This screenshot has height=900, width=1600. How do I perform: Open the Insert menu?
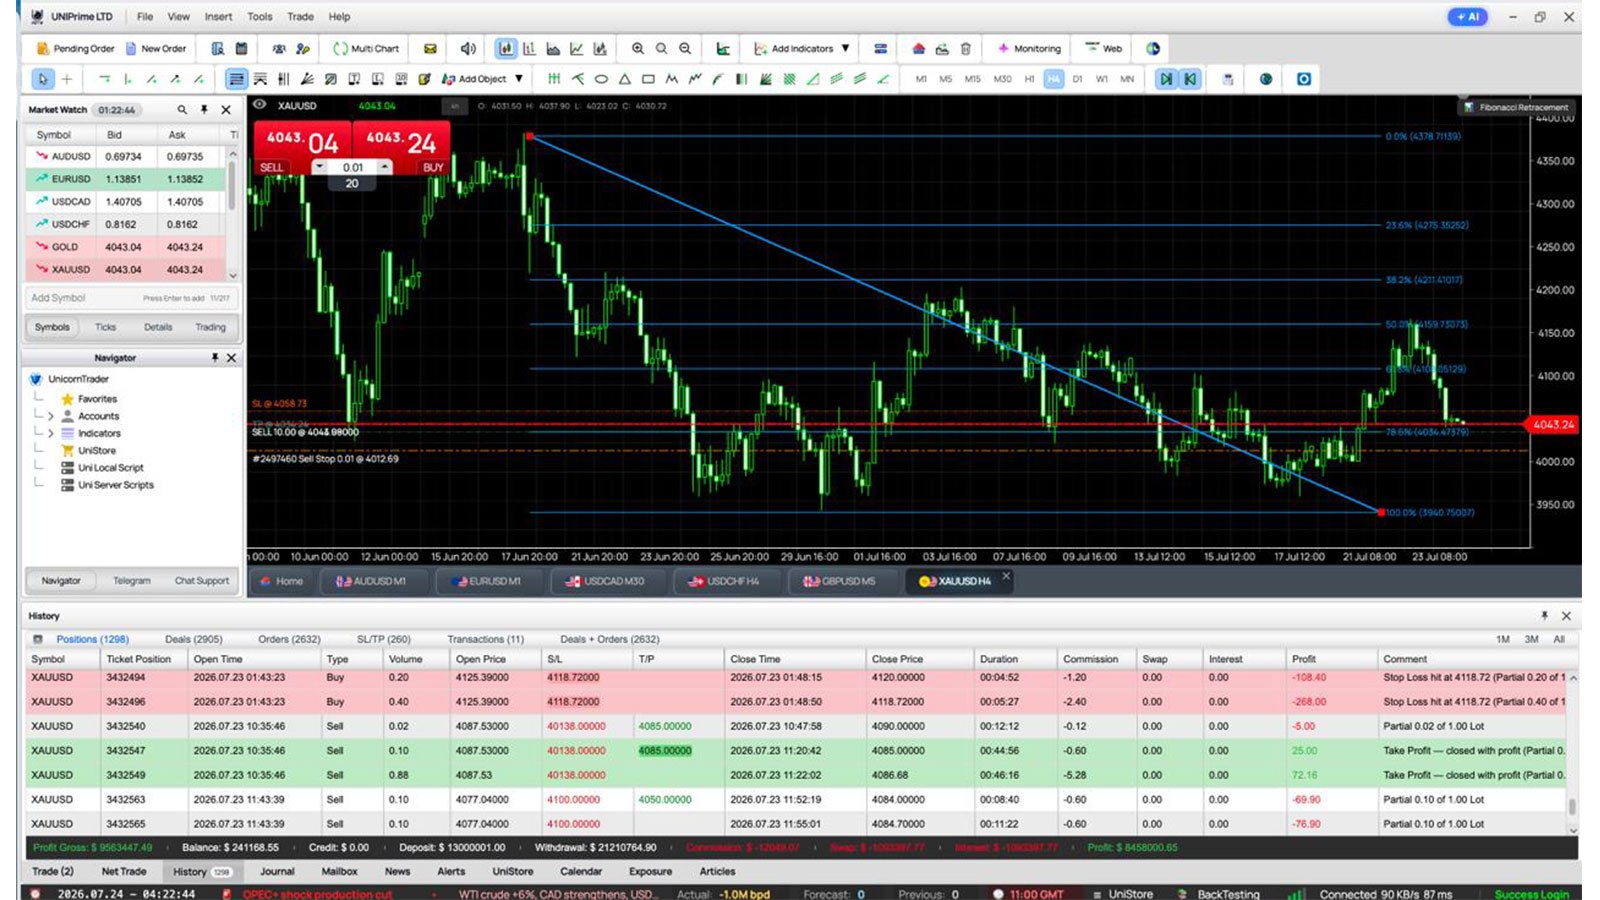(218, 17)
